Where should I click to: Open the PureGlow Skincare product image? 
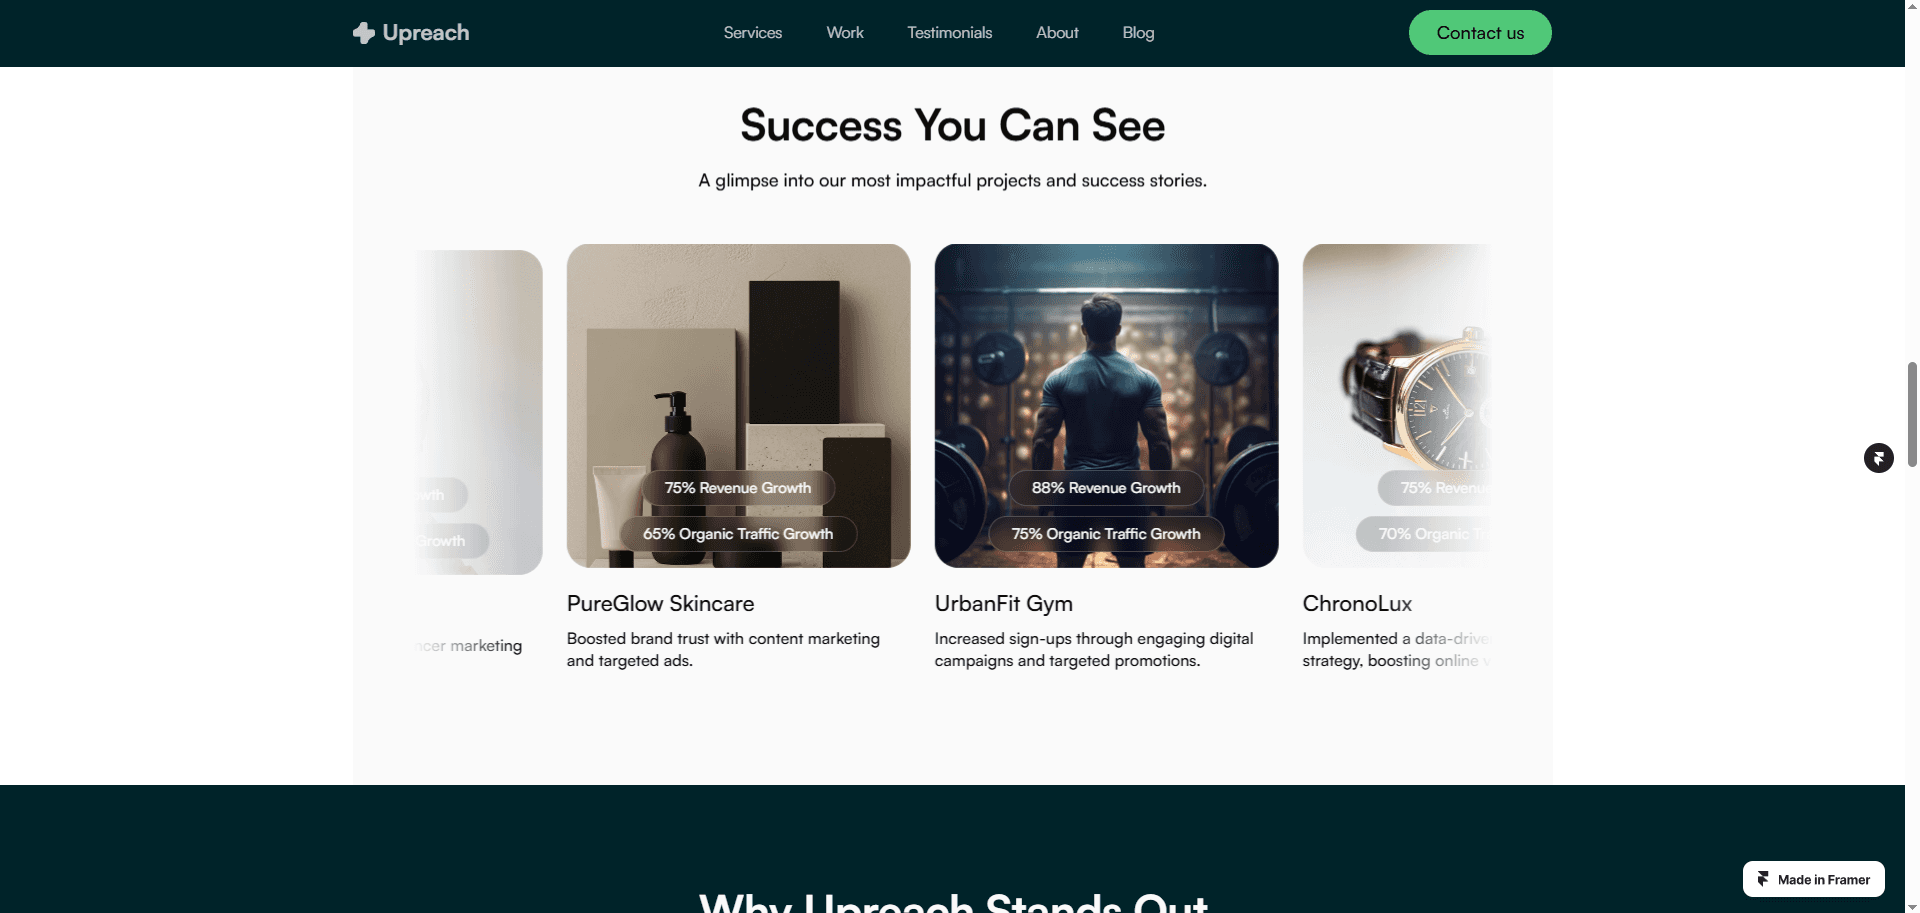pos(738,405)
